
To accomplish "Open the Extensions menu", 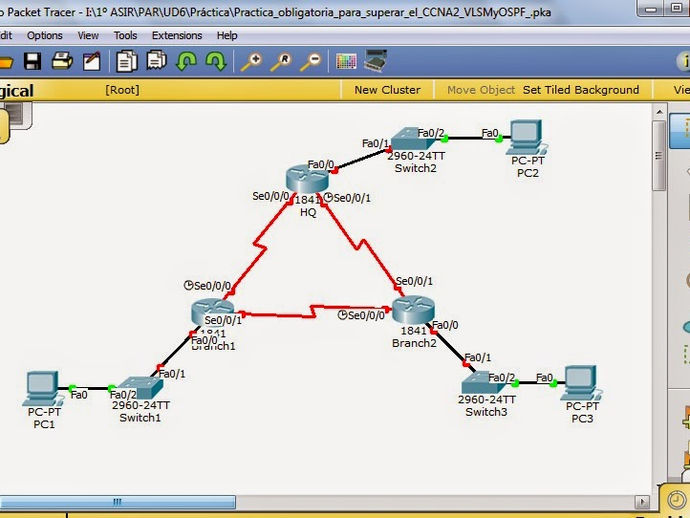I will pyautogui.click(x=177, y=35).
